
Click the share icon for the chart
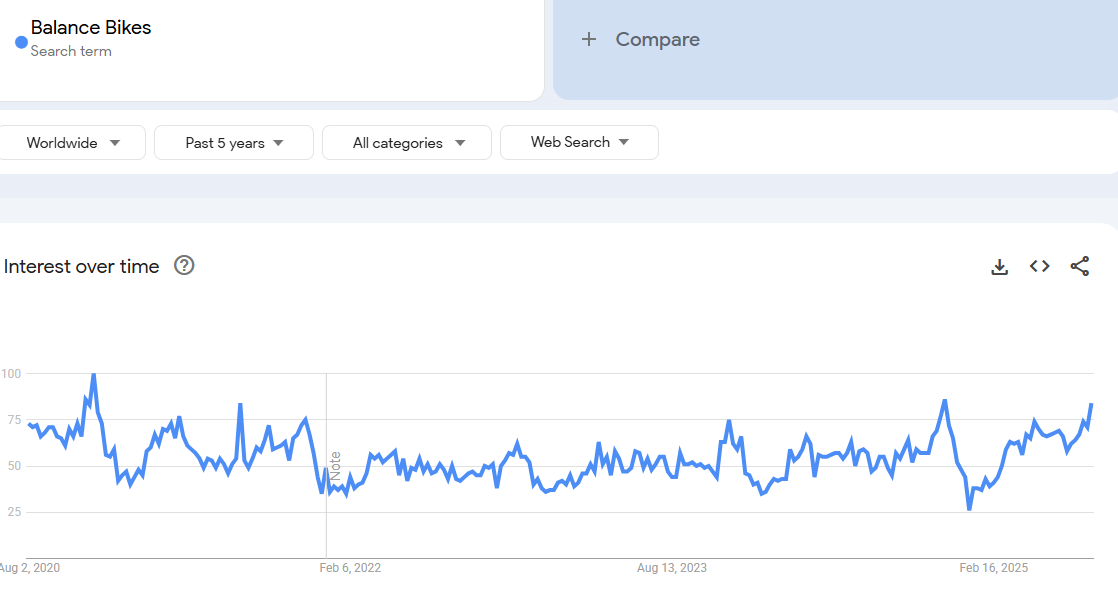(x=1079, y=266)
